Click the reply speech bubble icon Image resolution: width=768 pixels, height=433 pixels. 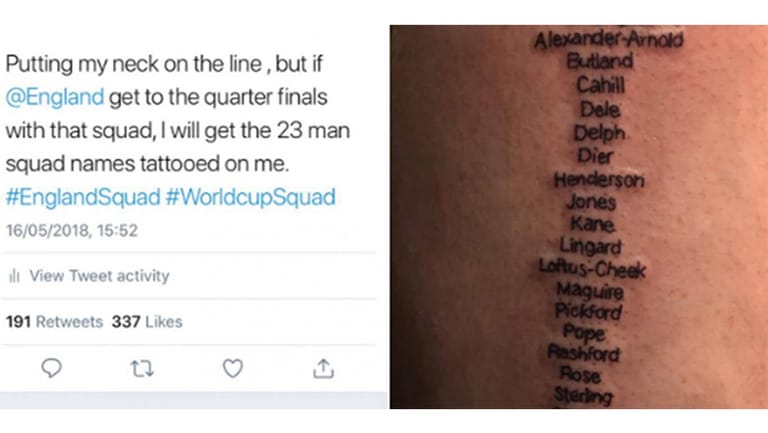(x=52, y=369)
